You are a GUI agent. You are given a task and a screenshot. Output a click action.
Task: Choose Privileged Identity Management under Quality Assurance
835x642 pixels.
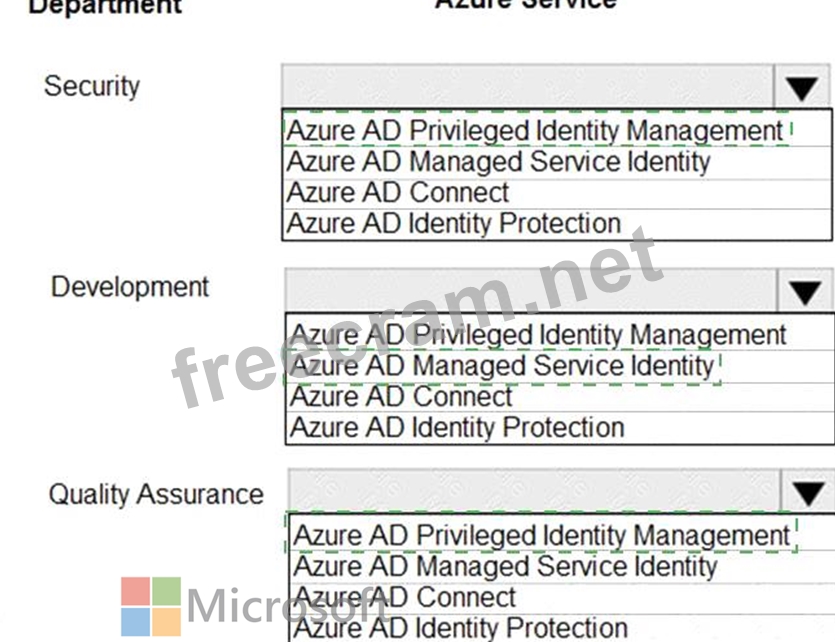[541, 536]
